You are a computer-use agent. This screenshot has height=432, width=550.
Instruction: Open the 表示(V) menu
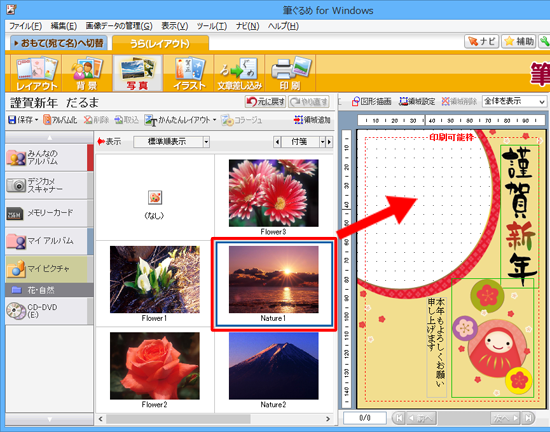click(175, 26)
